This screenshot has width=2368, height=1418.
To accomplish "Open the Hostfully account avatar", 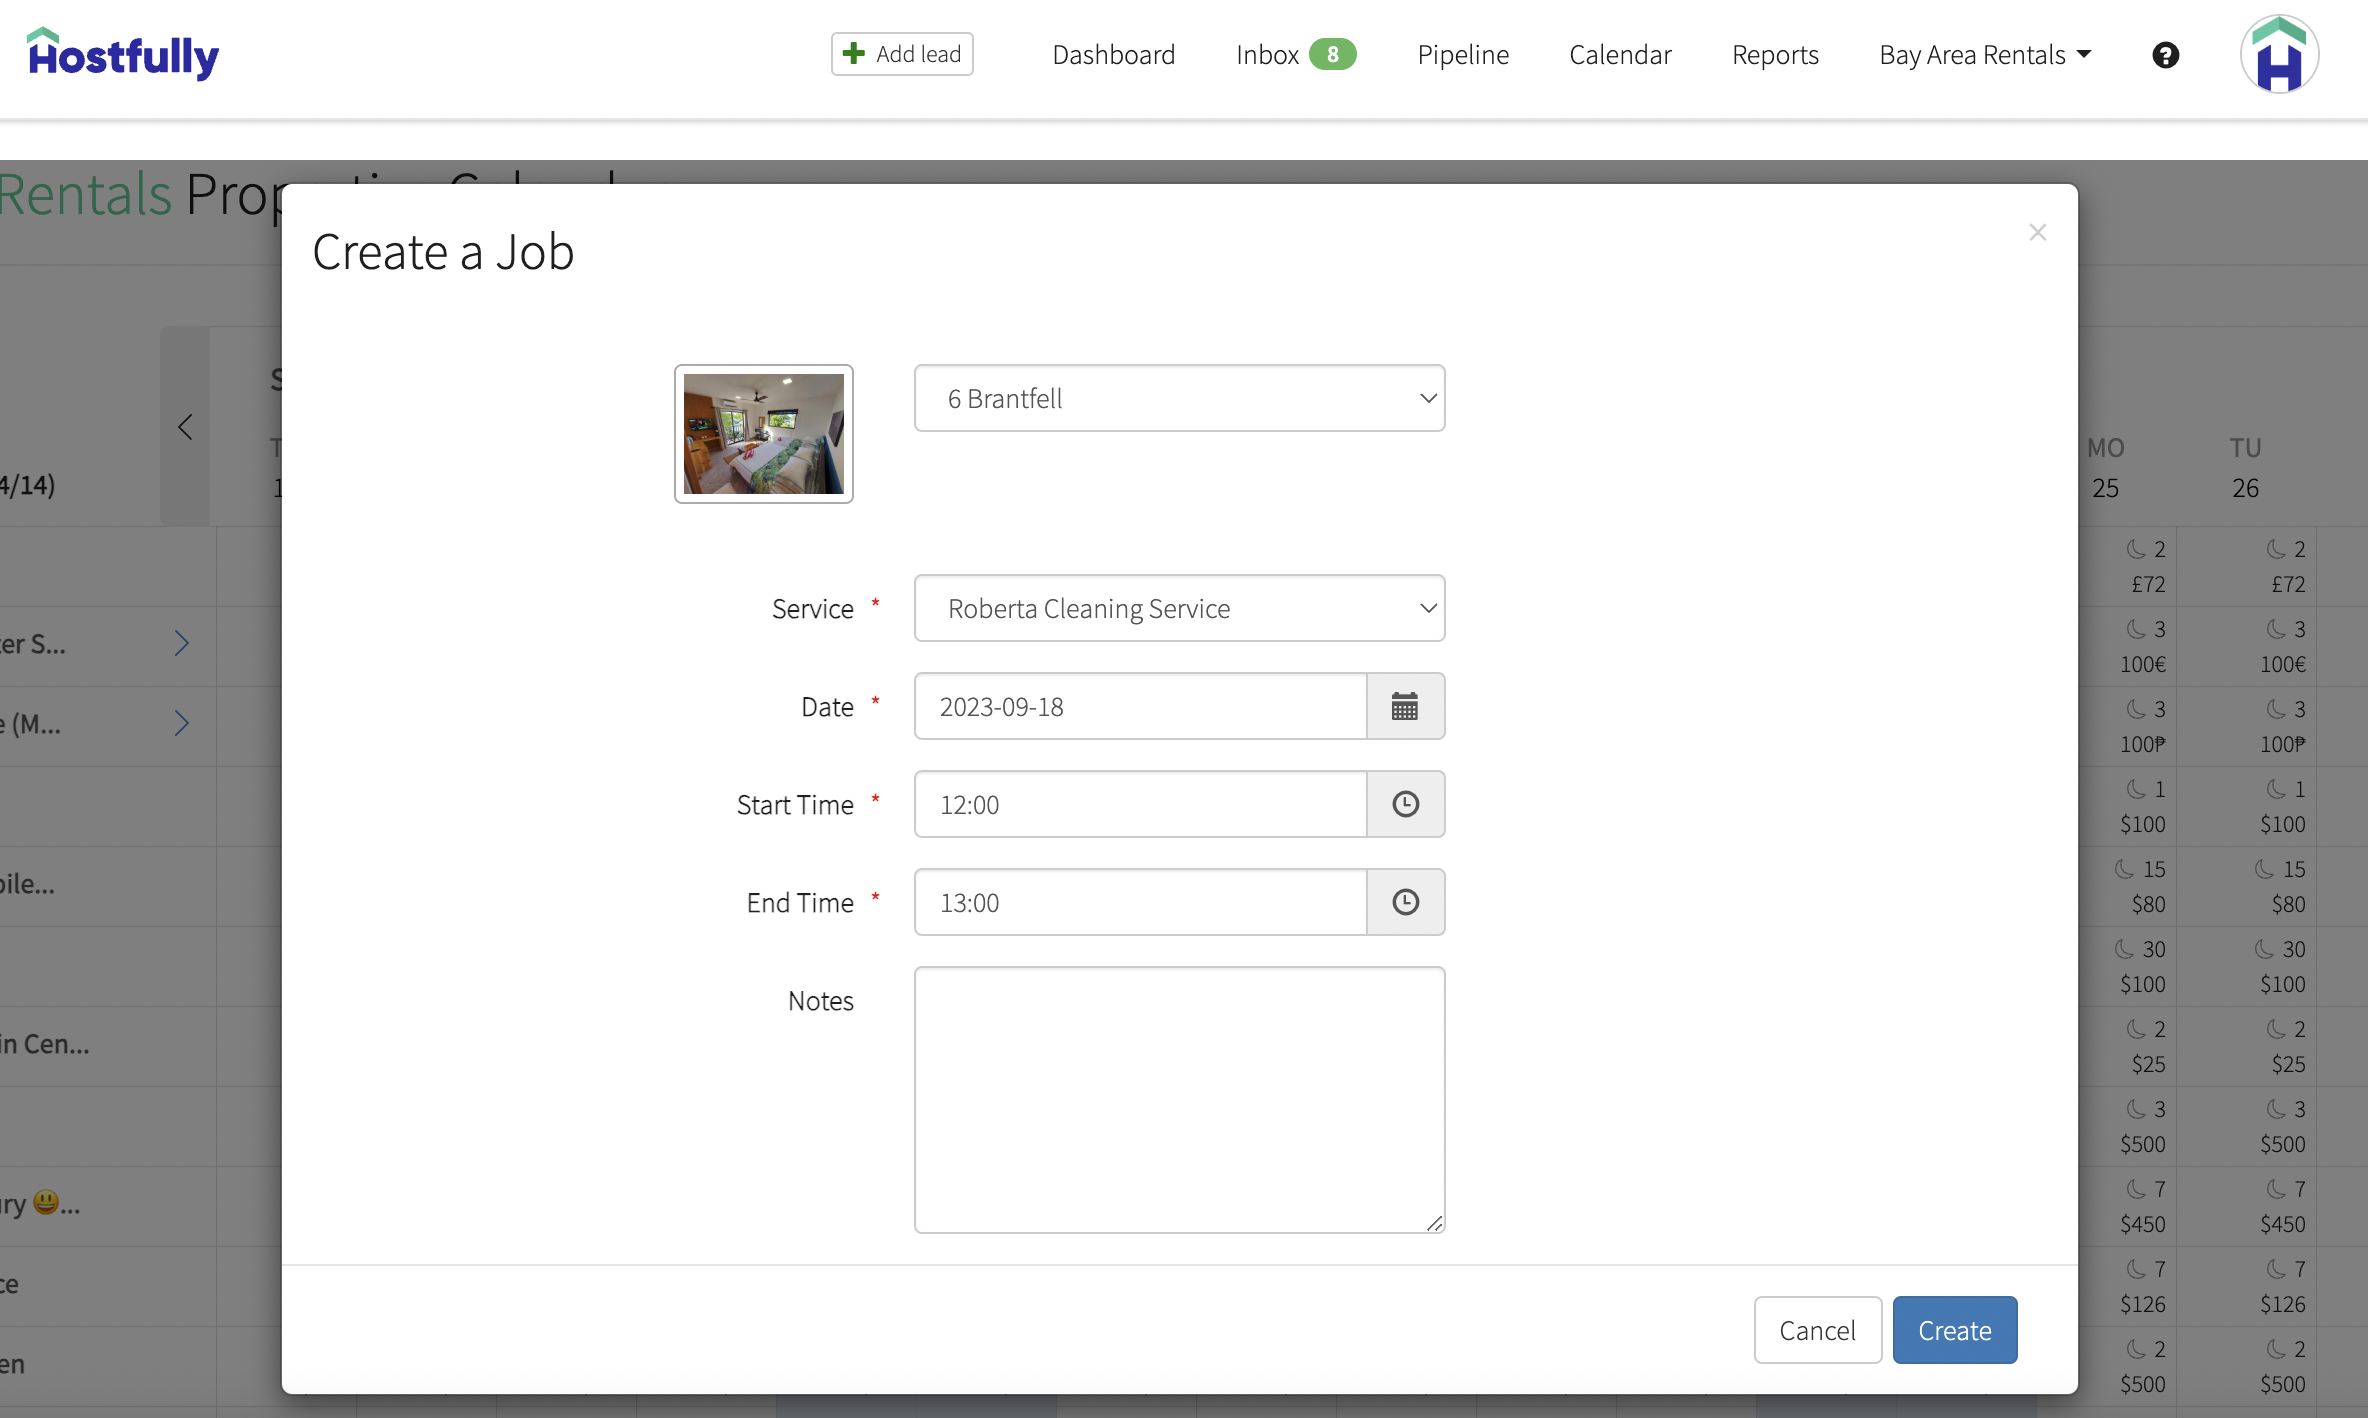I will click(2278, 54).
